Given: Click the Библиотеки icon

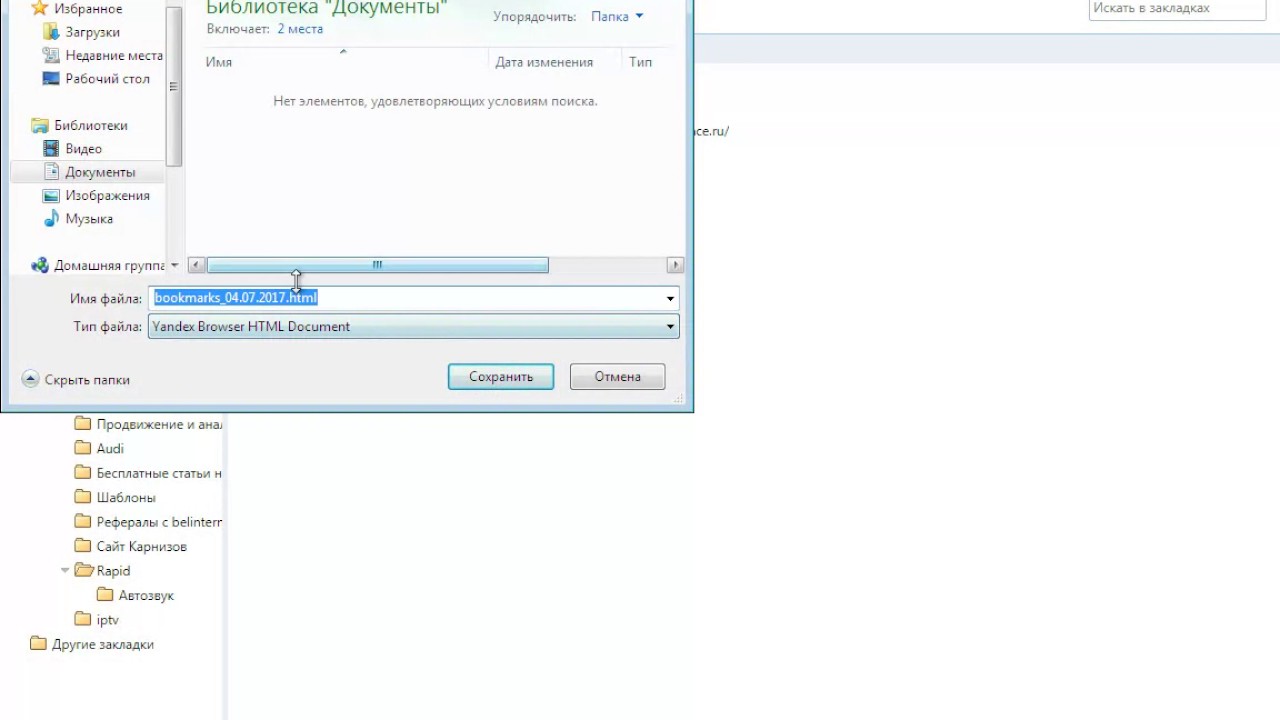Looking at the screenshot, I should [40, 125].
